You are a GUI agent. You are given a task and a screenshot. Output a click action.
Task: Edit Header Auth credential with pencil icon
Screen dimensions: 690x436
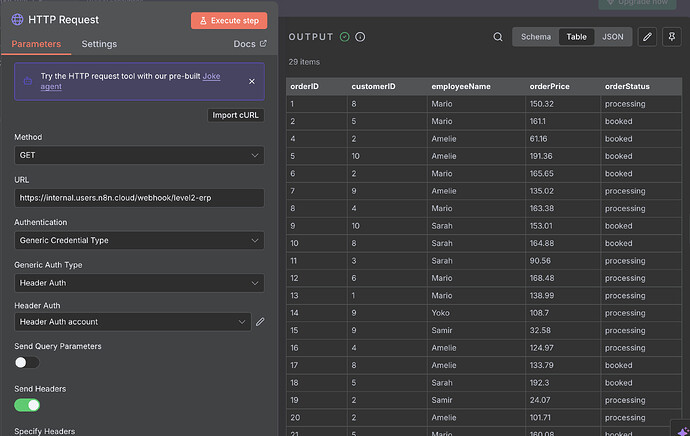[260, 321]
